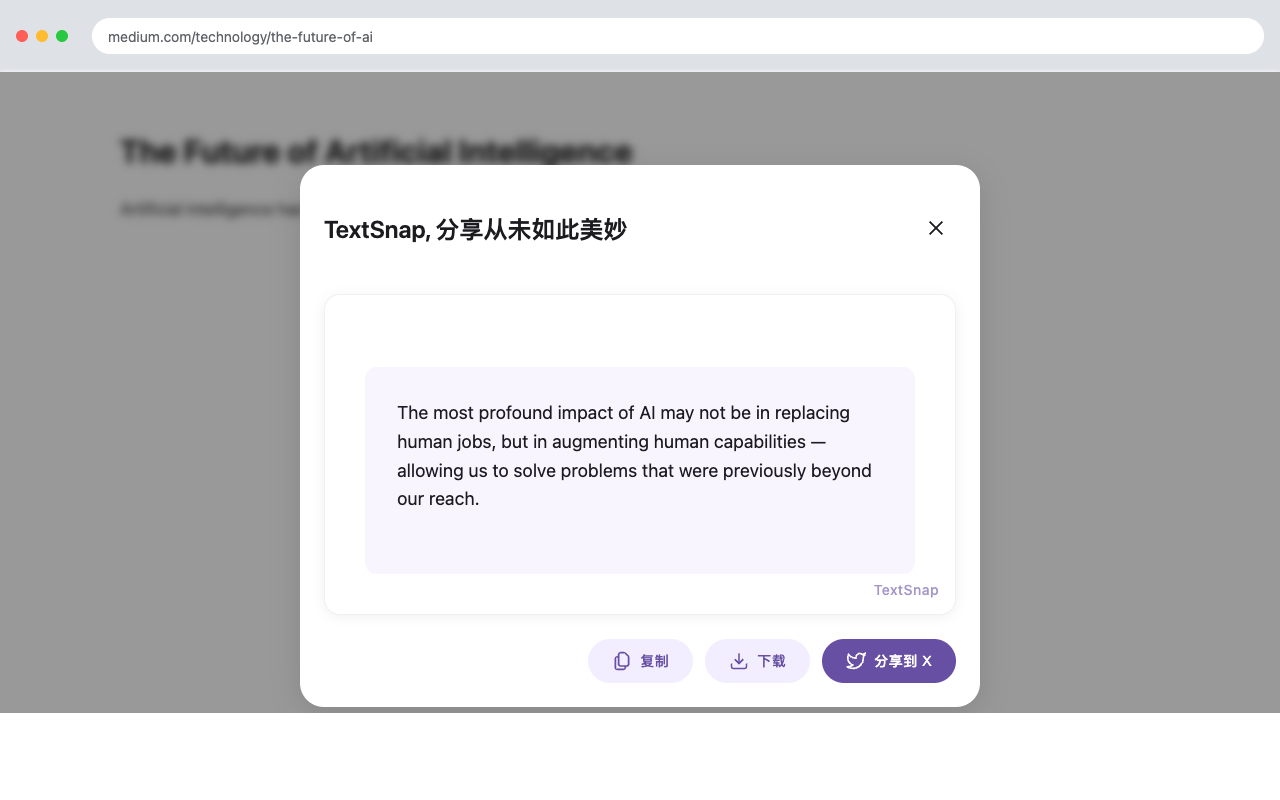Viewport: 1280px width, 800px height.
Task: Click the 复制 copy button
Action: click(640, 661)
